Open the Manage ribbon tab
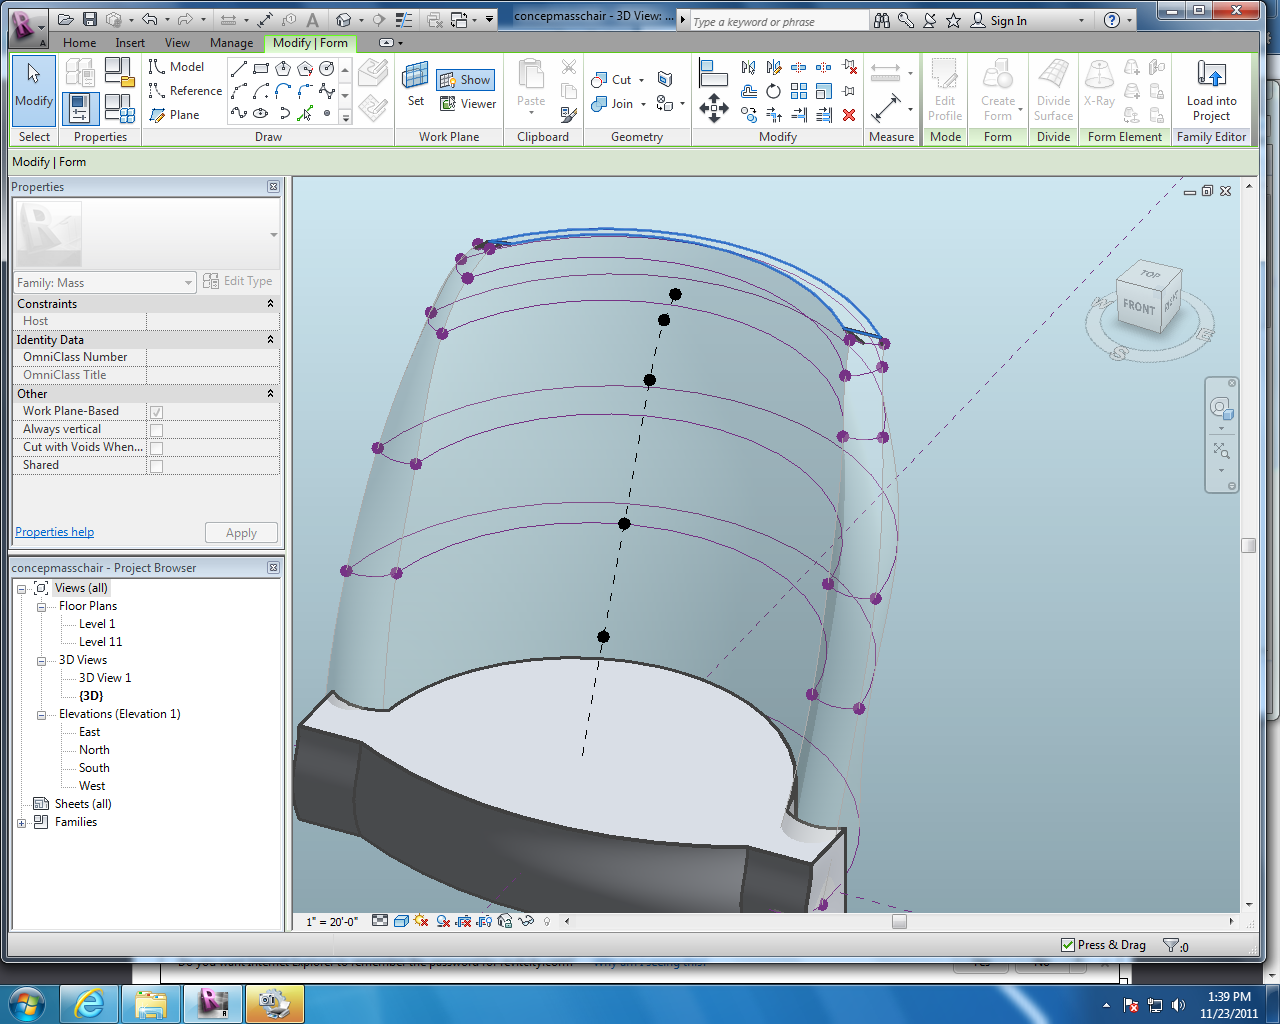The width and height of the screenshot is (1280, 1024). click(231, 43)
